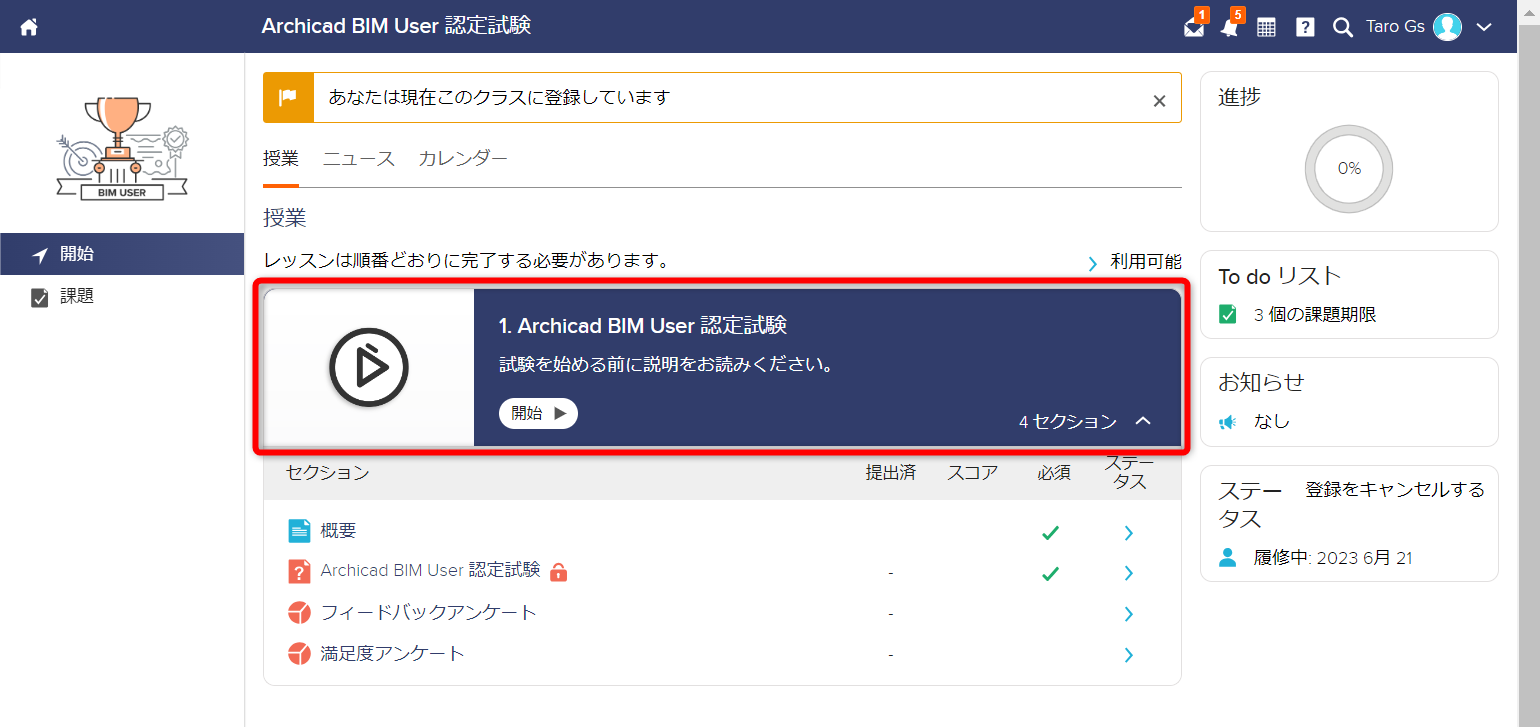The image size is (1540, 727).
Task: Open the calendar grid icon
Action: point(1266,28)
